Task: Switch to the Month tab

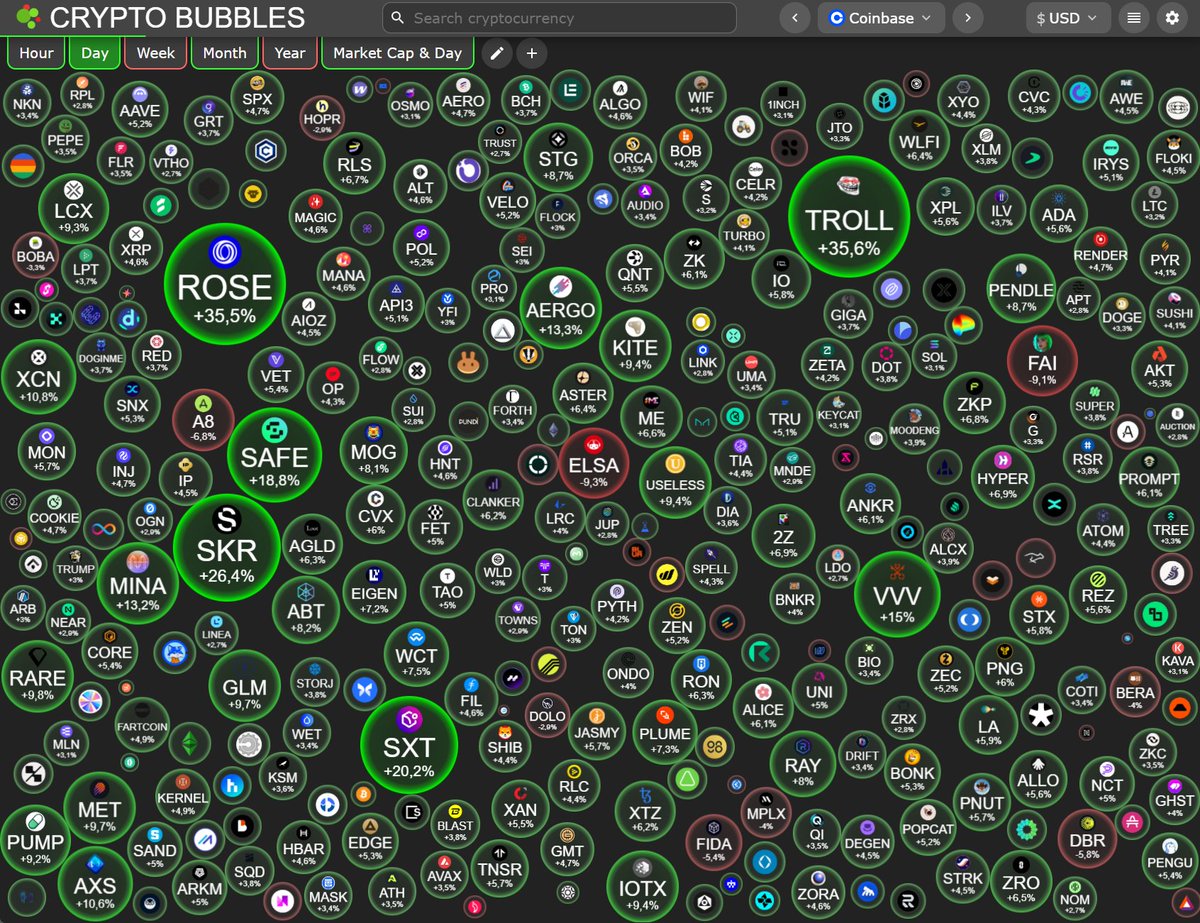Action: pos(224,53)
